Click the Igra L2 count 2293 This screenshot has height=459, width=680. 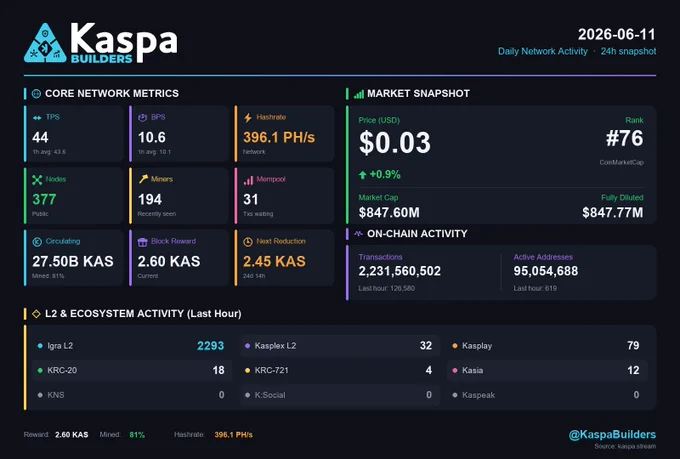click(x=210, y=346)
